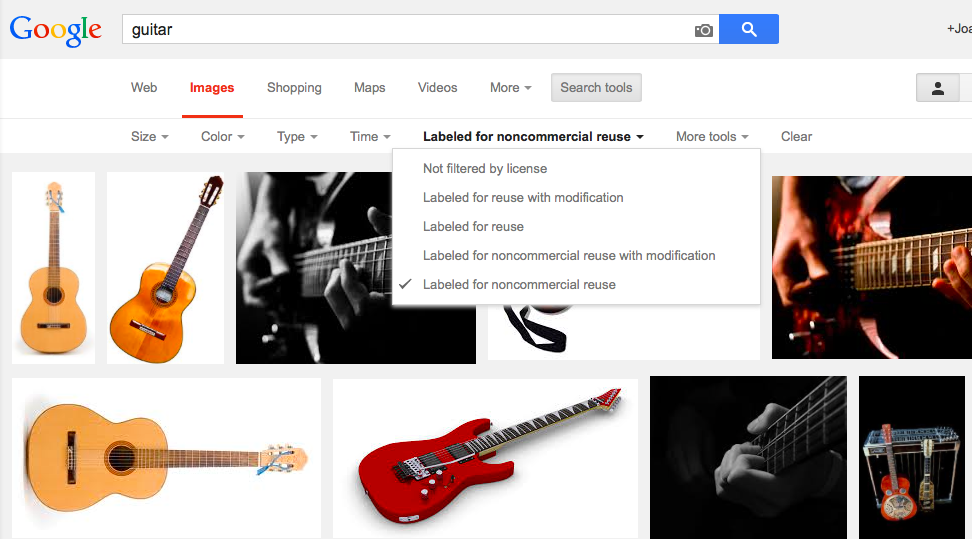Click the camera search-by-image icon
Viewport: 972px width, 539px height.
click(704, 30)
